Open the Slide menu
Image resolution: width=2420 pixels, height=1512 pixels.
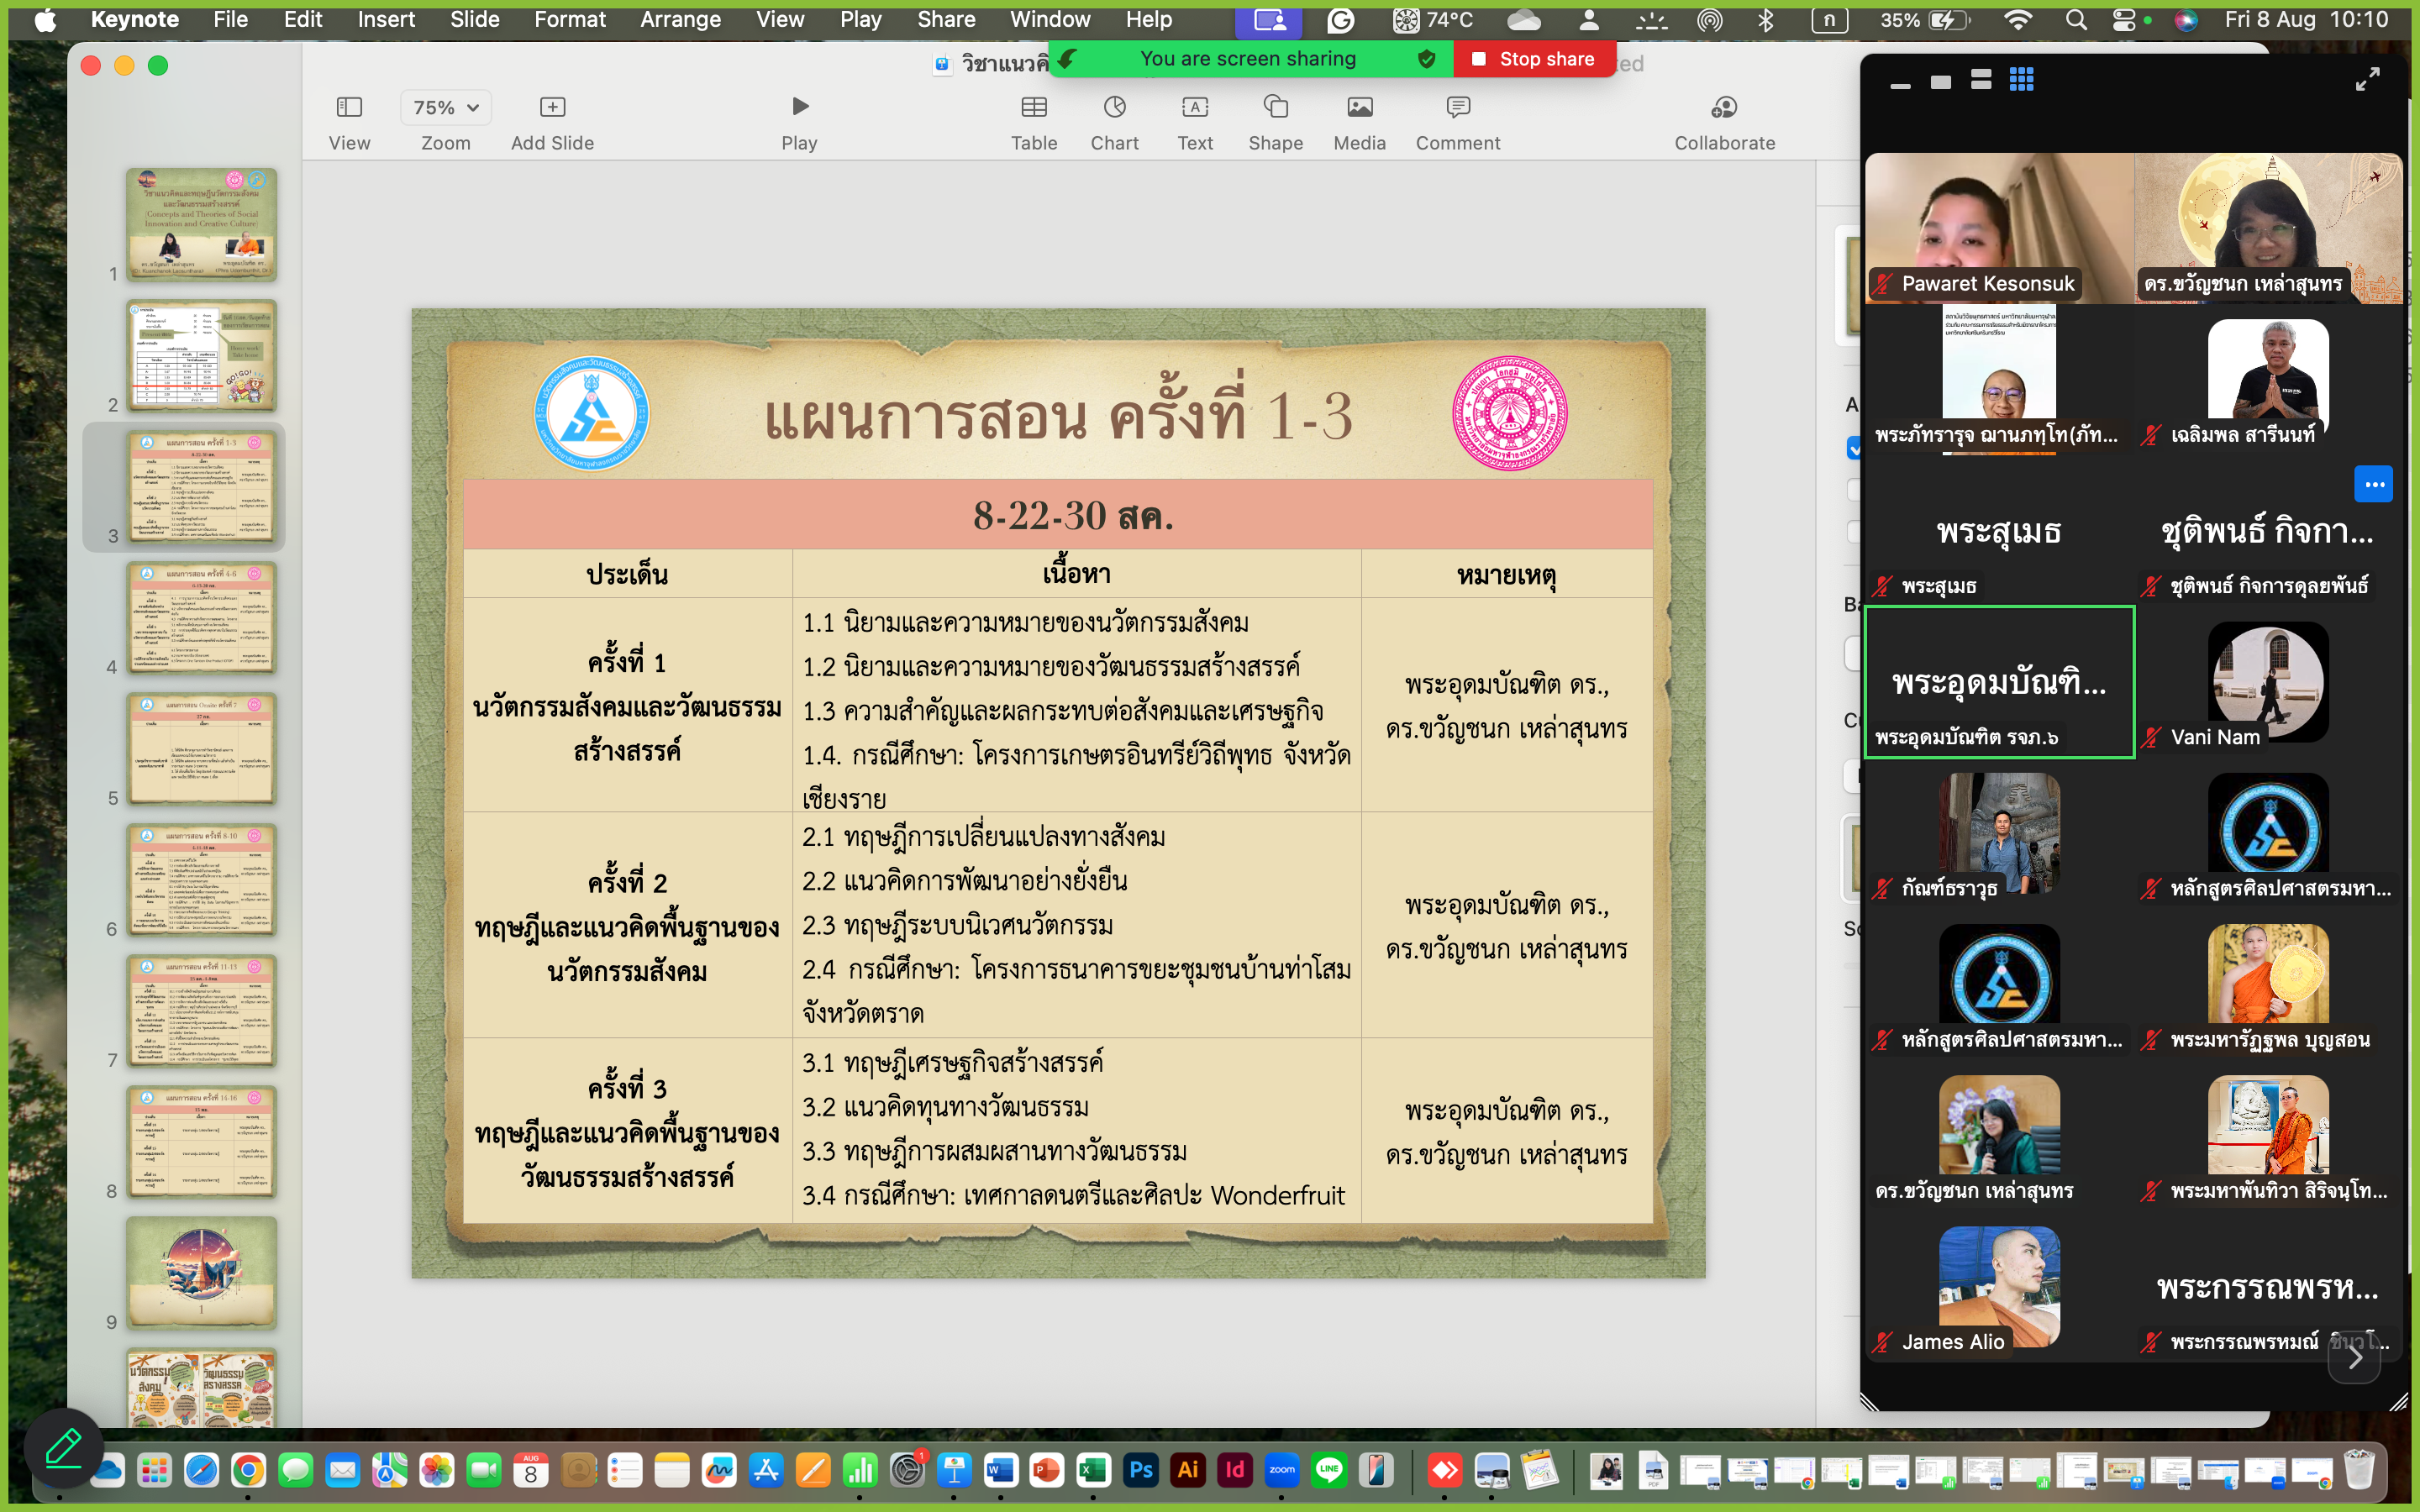pos(474,19)
